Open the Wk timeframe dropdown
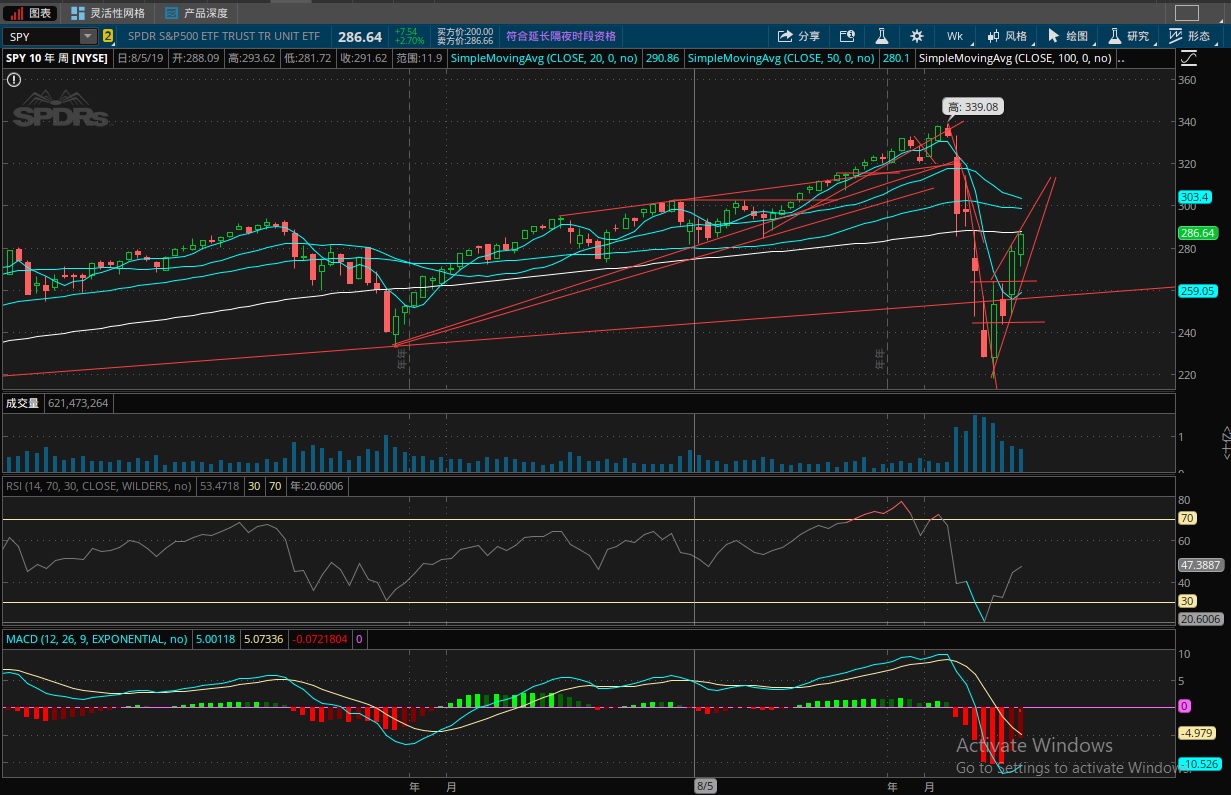Image resolution: width=1231 pixels, height=795 pixels. tap(955, 36)
